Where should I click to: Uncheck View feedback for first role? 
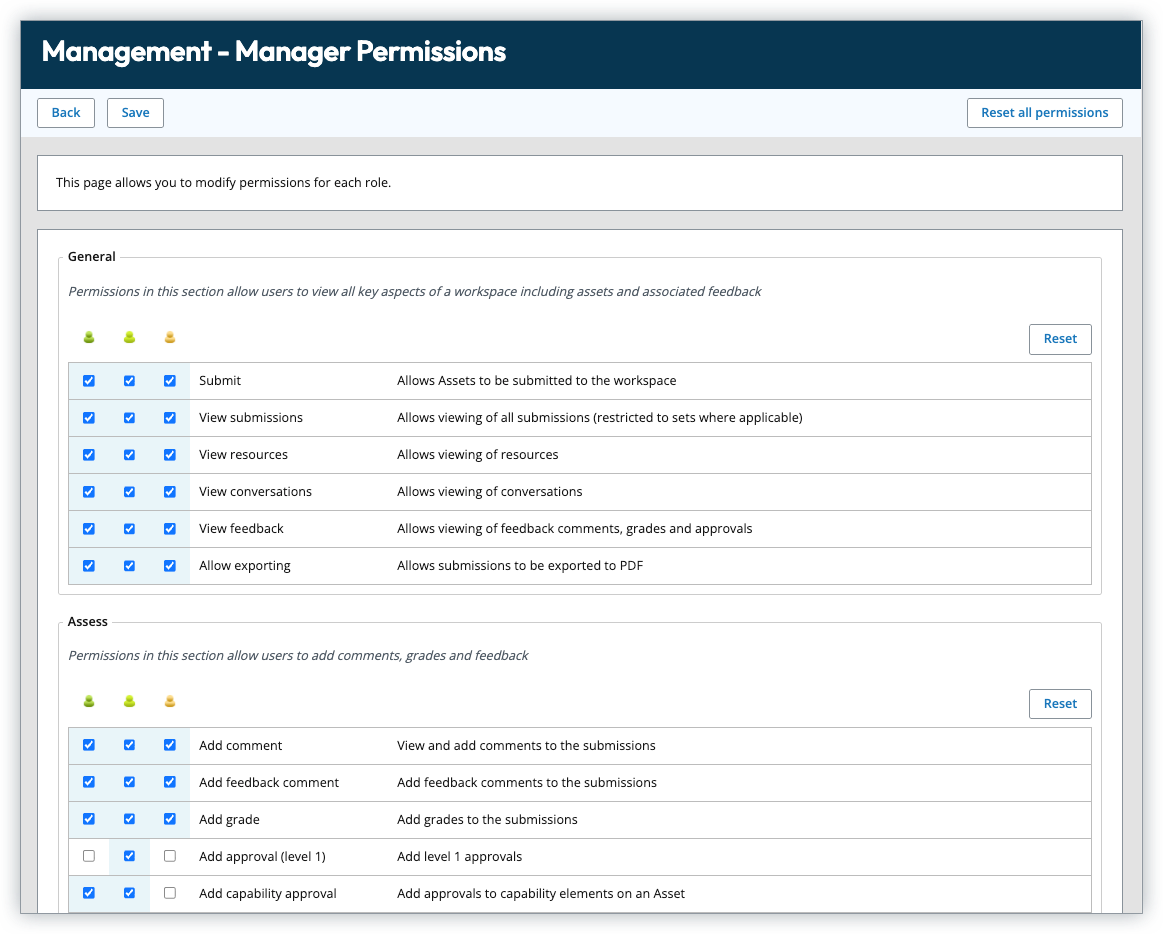click(89, 529)
